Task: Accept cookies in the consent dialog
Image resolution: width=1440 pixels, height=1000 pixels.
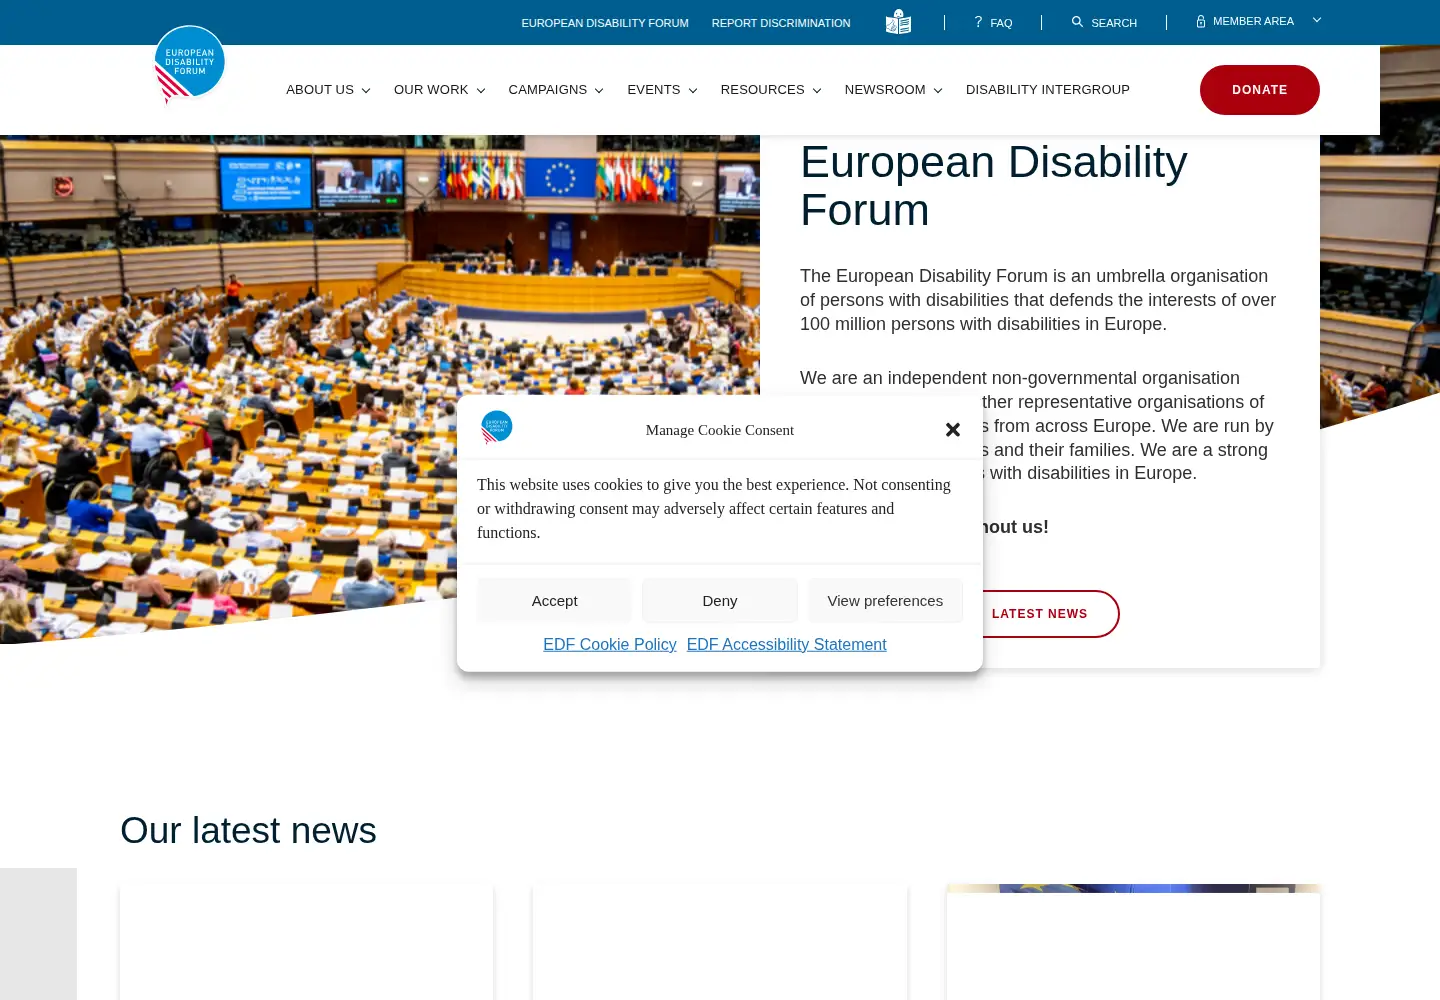Action: [555, 601]
